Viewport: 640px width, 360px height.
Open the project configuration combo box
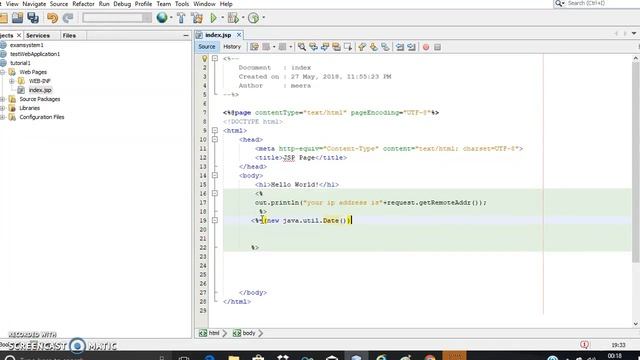pos(117,18)
